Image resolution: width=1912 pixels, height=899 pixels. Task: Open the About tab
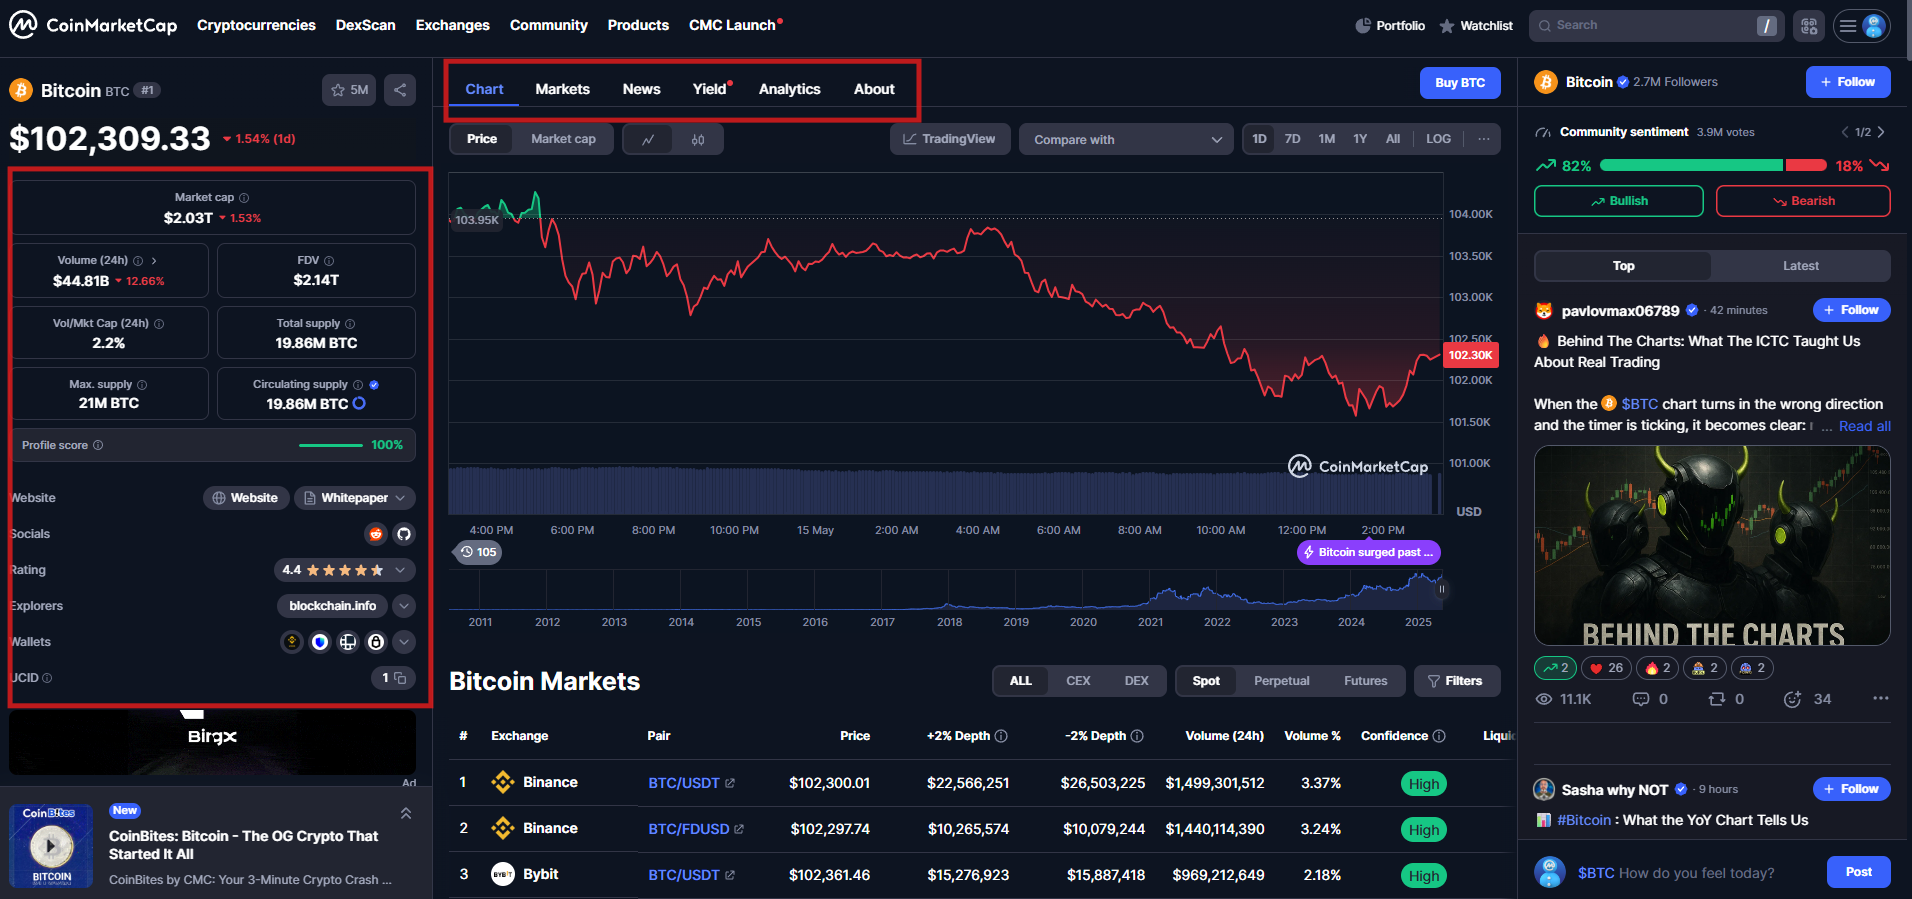tap(874, 89)
